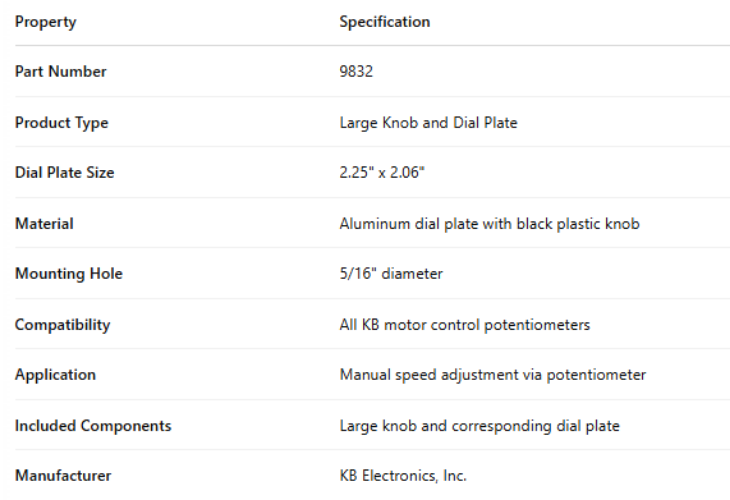Select the Large knob and corresponding dial plate text
This screenshot has width=730, height=500.
pyautogui.click(x=479, y=426)
